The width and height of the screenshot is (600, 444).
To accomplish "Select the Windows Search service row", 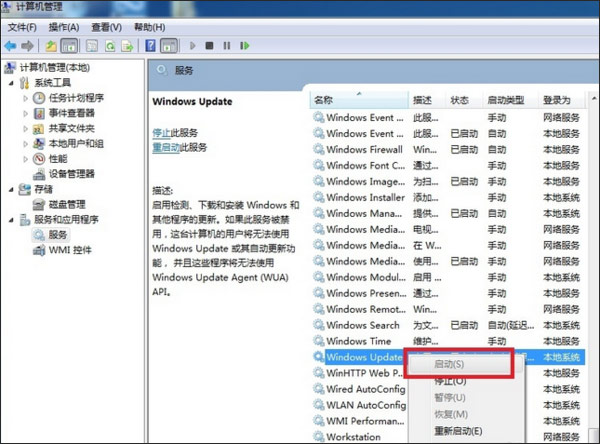I will click(x=448, y=325).
